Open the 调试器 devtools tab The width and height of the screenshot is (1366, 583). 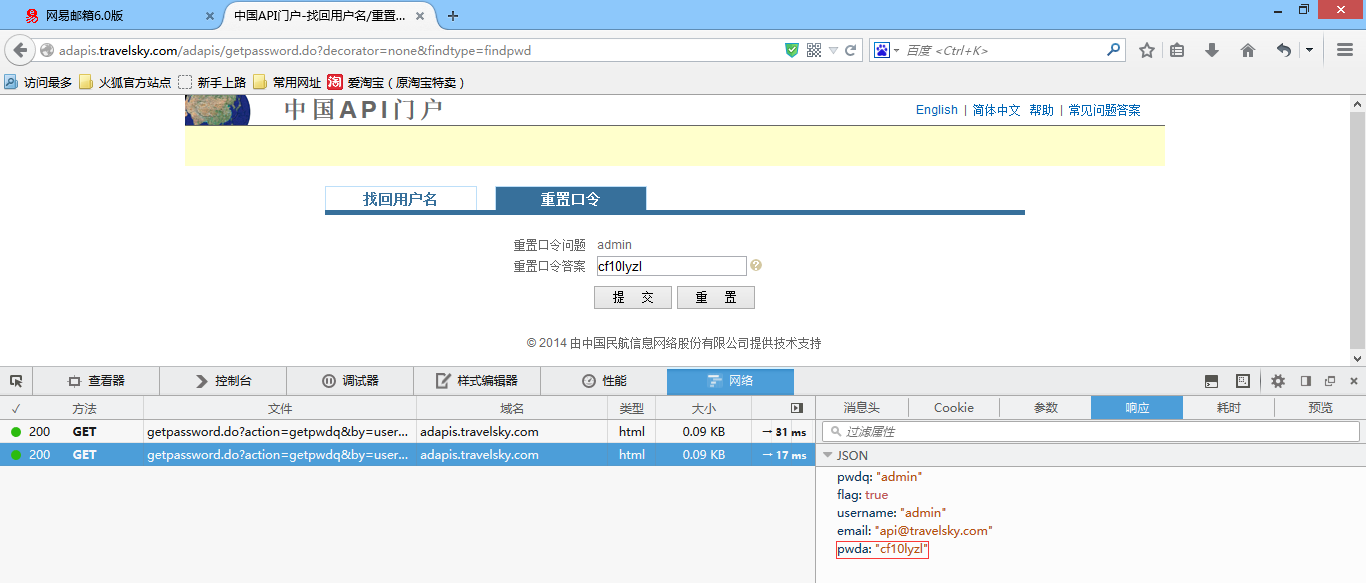tap(350, 381)
